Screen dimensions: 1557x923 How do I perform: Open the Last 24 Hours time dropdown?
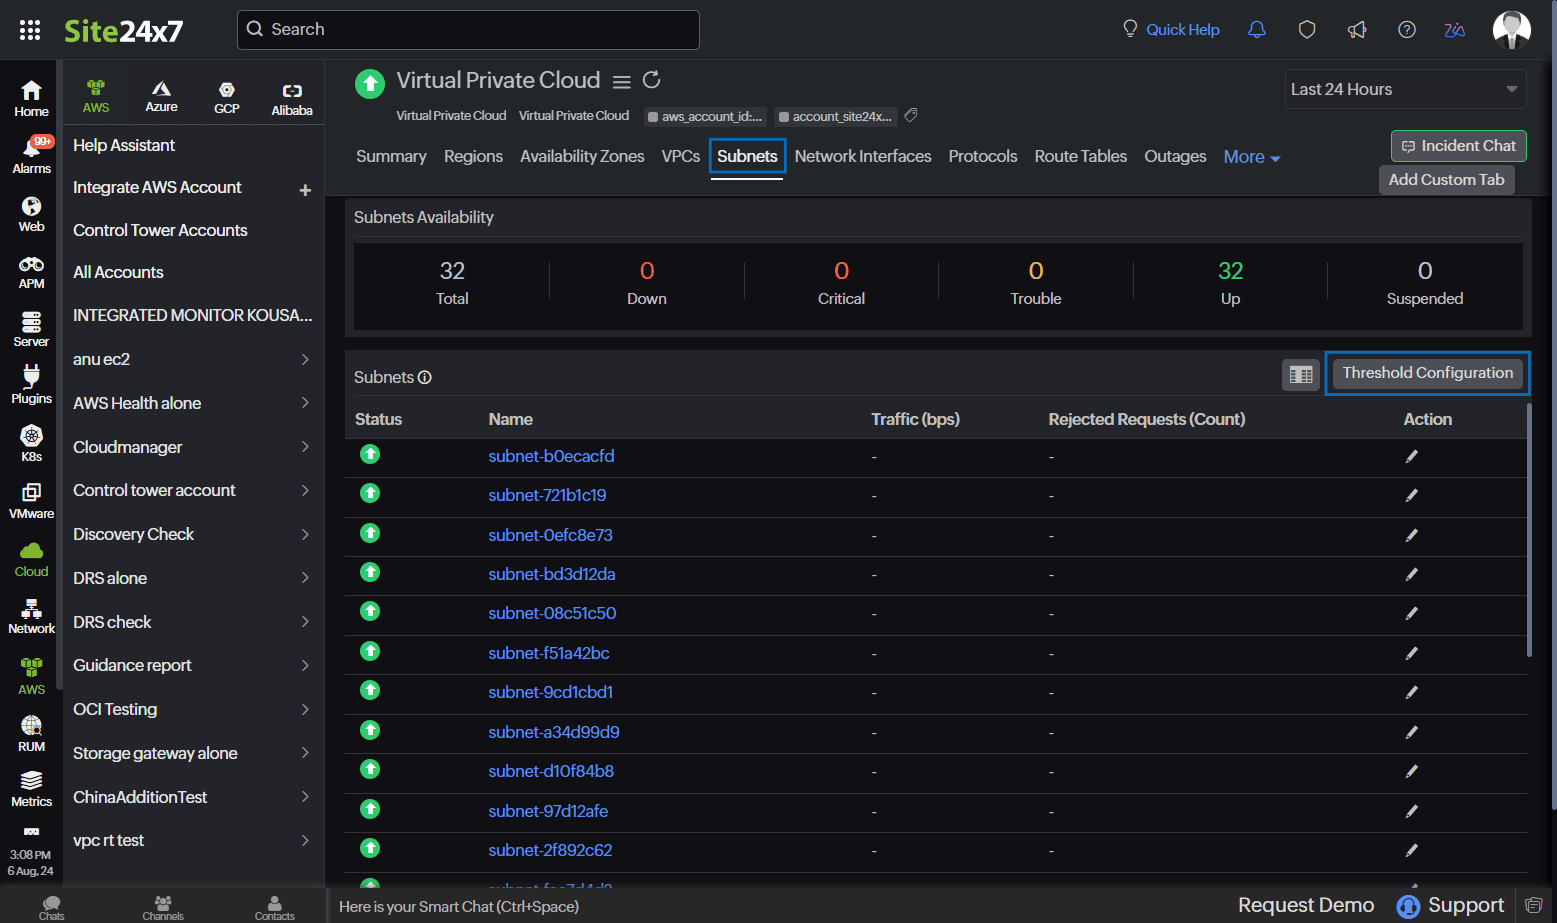click(1404, 89)
